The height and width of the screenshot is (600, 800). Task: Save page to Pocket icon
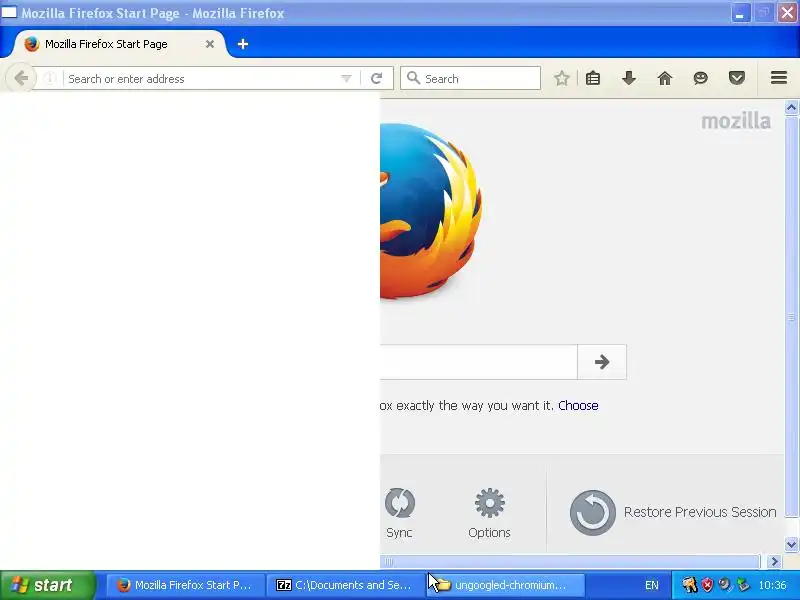737,78
